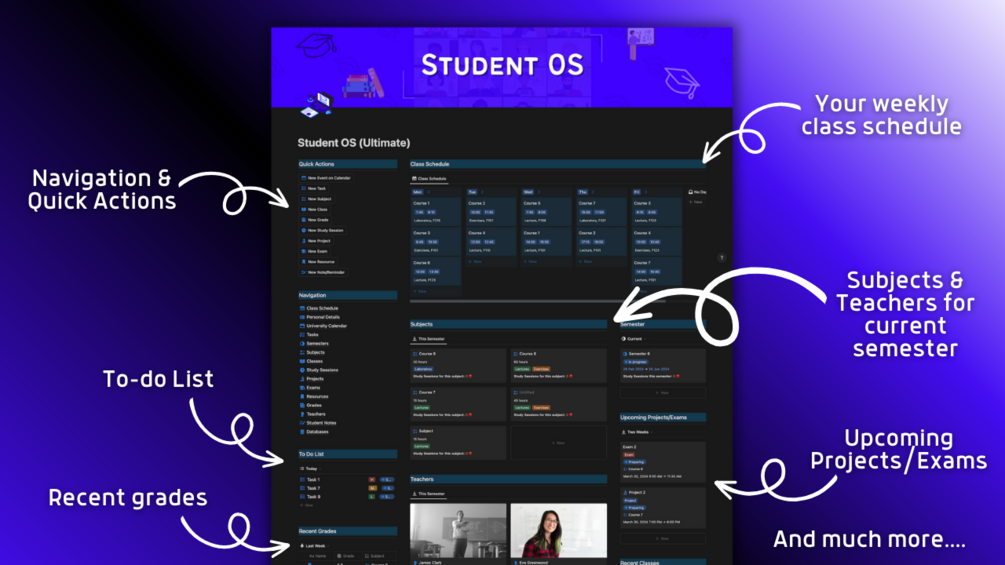Image resolution: width=1005 pixels, height=565 pixels.
Task: Open Databases icon in Navigation list
Action: [303, 432]
